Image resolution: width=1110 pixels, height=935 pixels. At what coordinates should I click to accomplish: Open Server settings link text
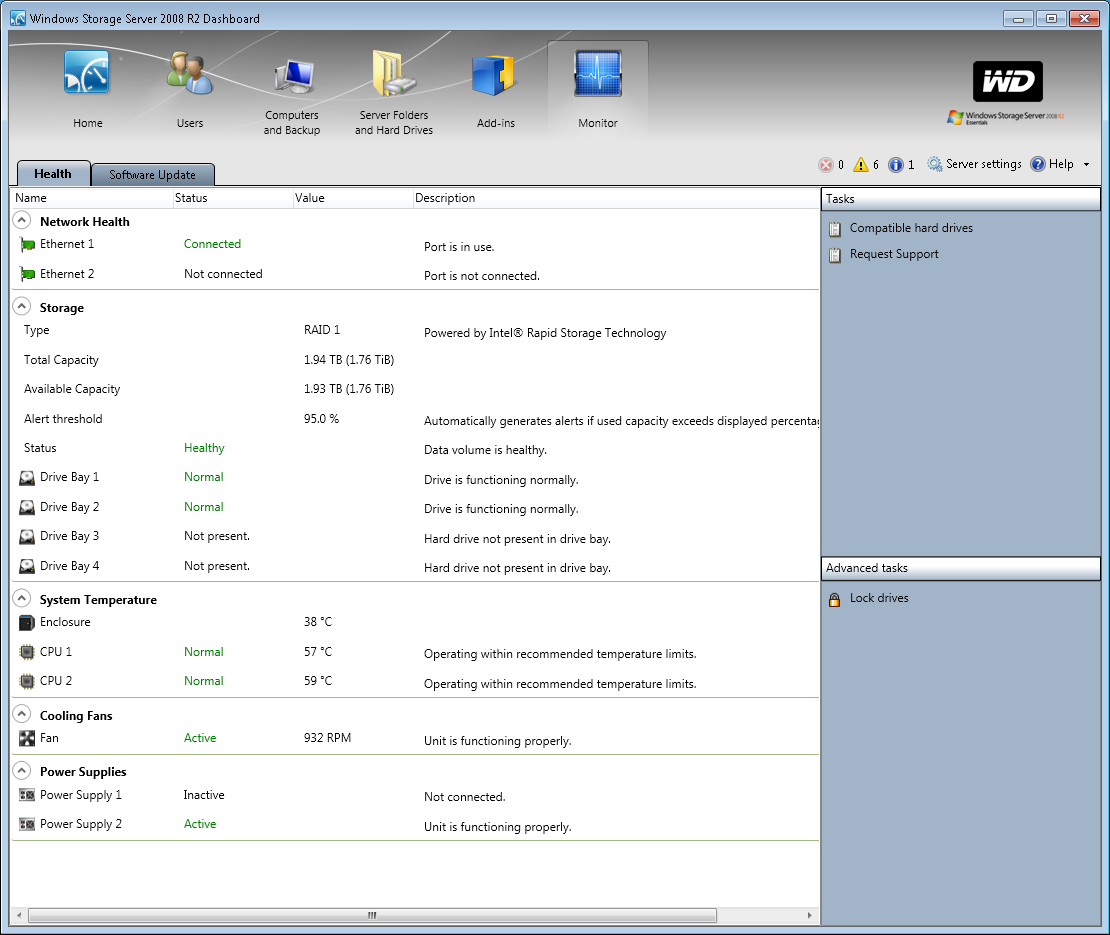[984, 164]
